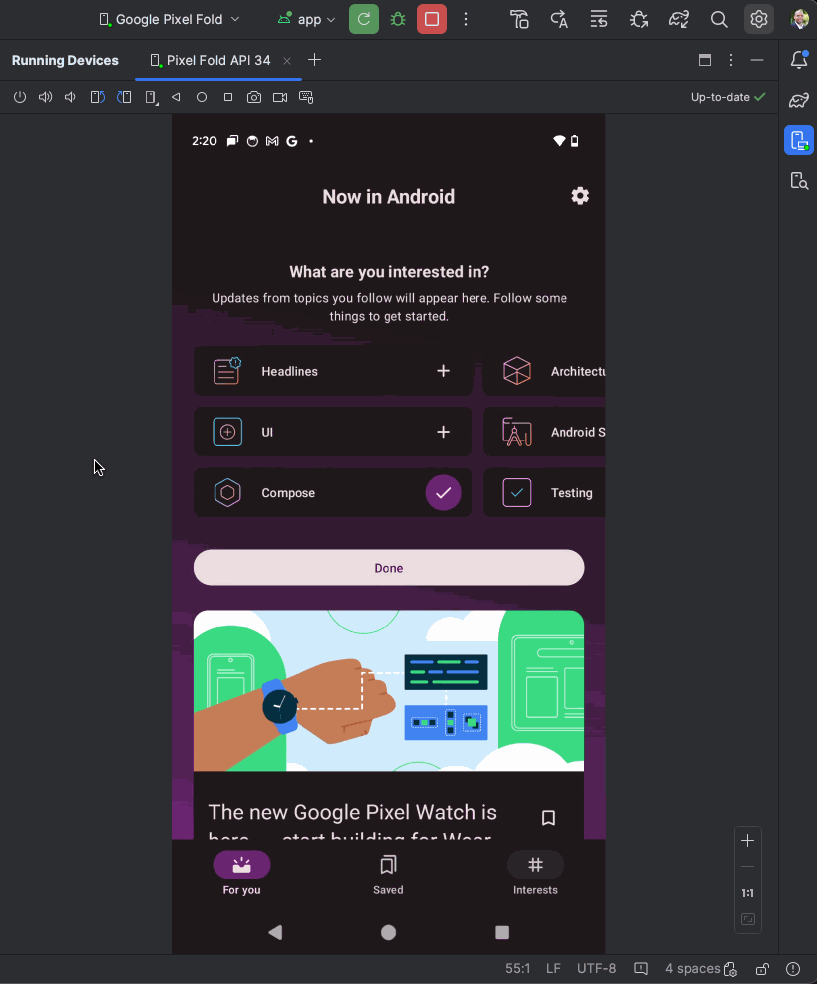The height and width of the screenshot is (984, 817).
Task: Click the emulator power button icon
Action: pyautogui.click(x=19, y=98)
